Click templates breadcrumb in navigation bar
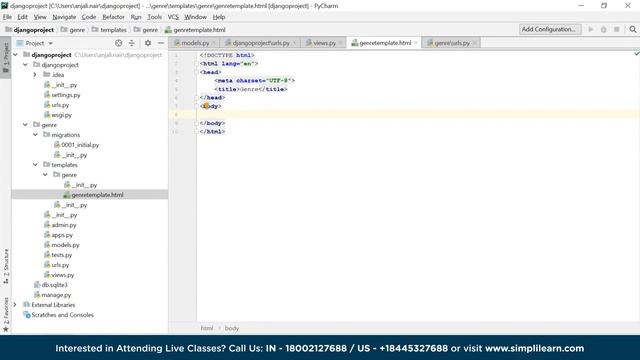This screenshot has width=640, height=360. point(109,30)
